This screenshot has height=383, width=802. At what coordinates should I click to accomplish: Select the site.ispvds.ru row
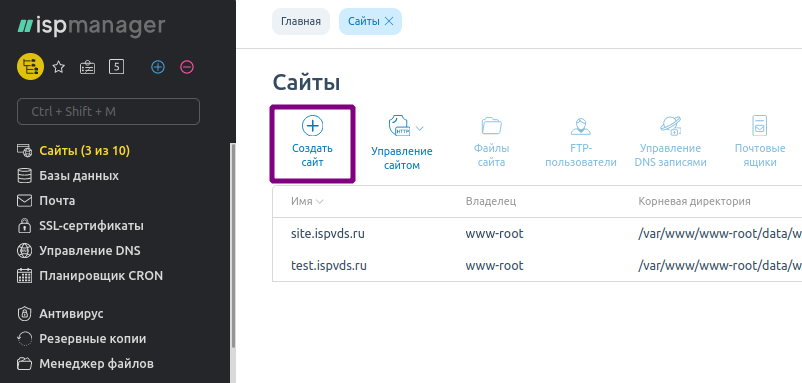537,234
